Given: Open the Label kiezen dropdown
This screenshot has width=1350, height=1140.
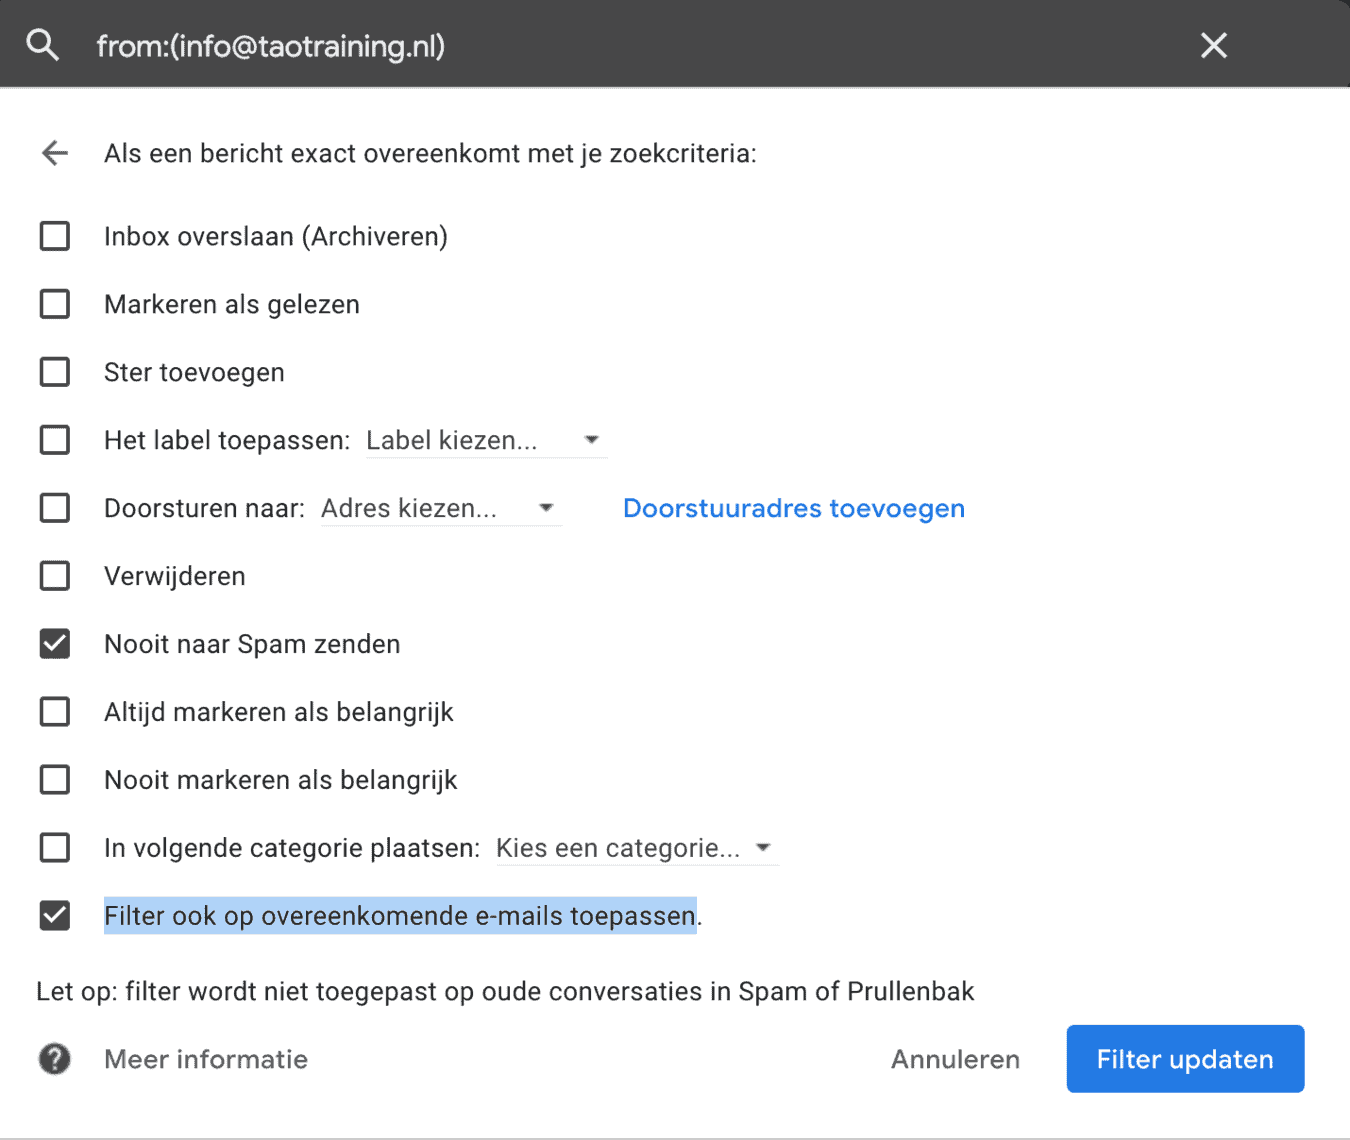Looking at the screenshot, I should [484, 440].
